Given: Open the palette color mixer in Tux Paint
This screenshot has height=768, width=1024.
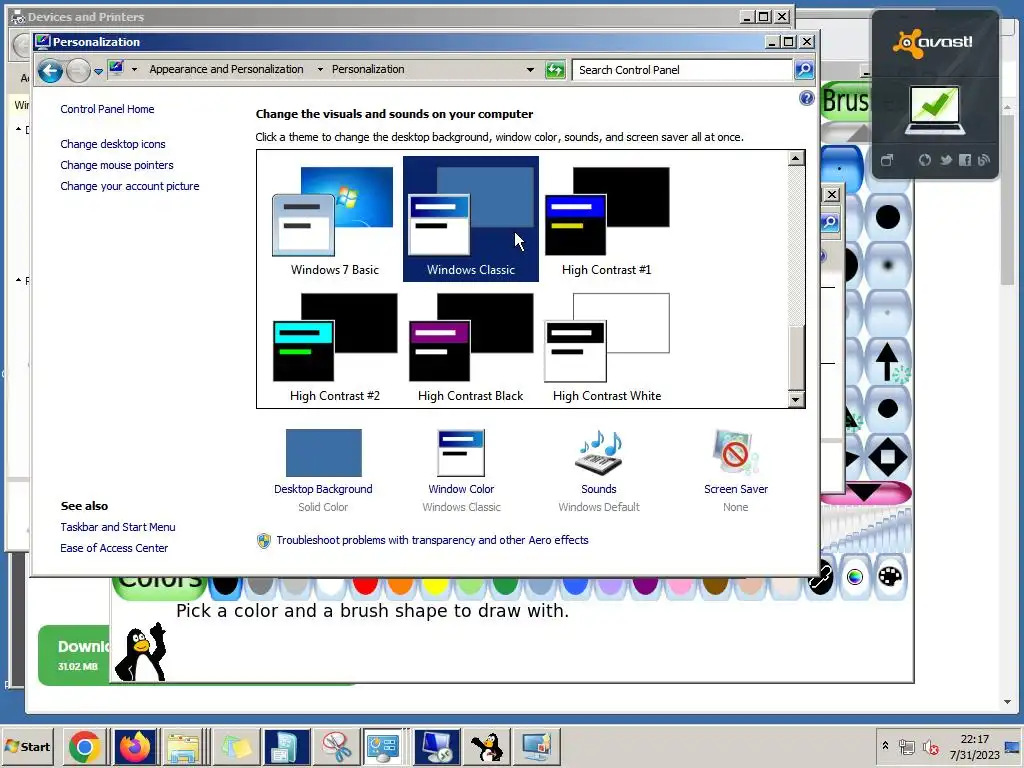Looking at the screenshot, I should pos(889,577).
